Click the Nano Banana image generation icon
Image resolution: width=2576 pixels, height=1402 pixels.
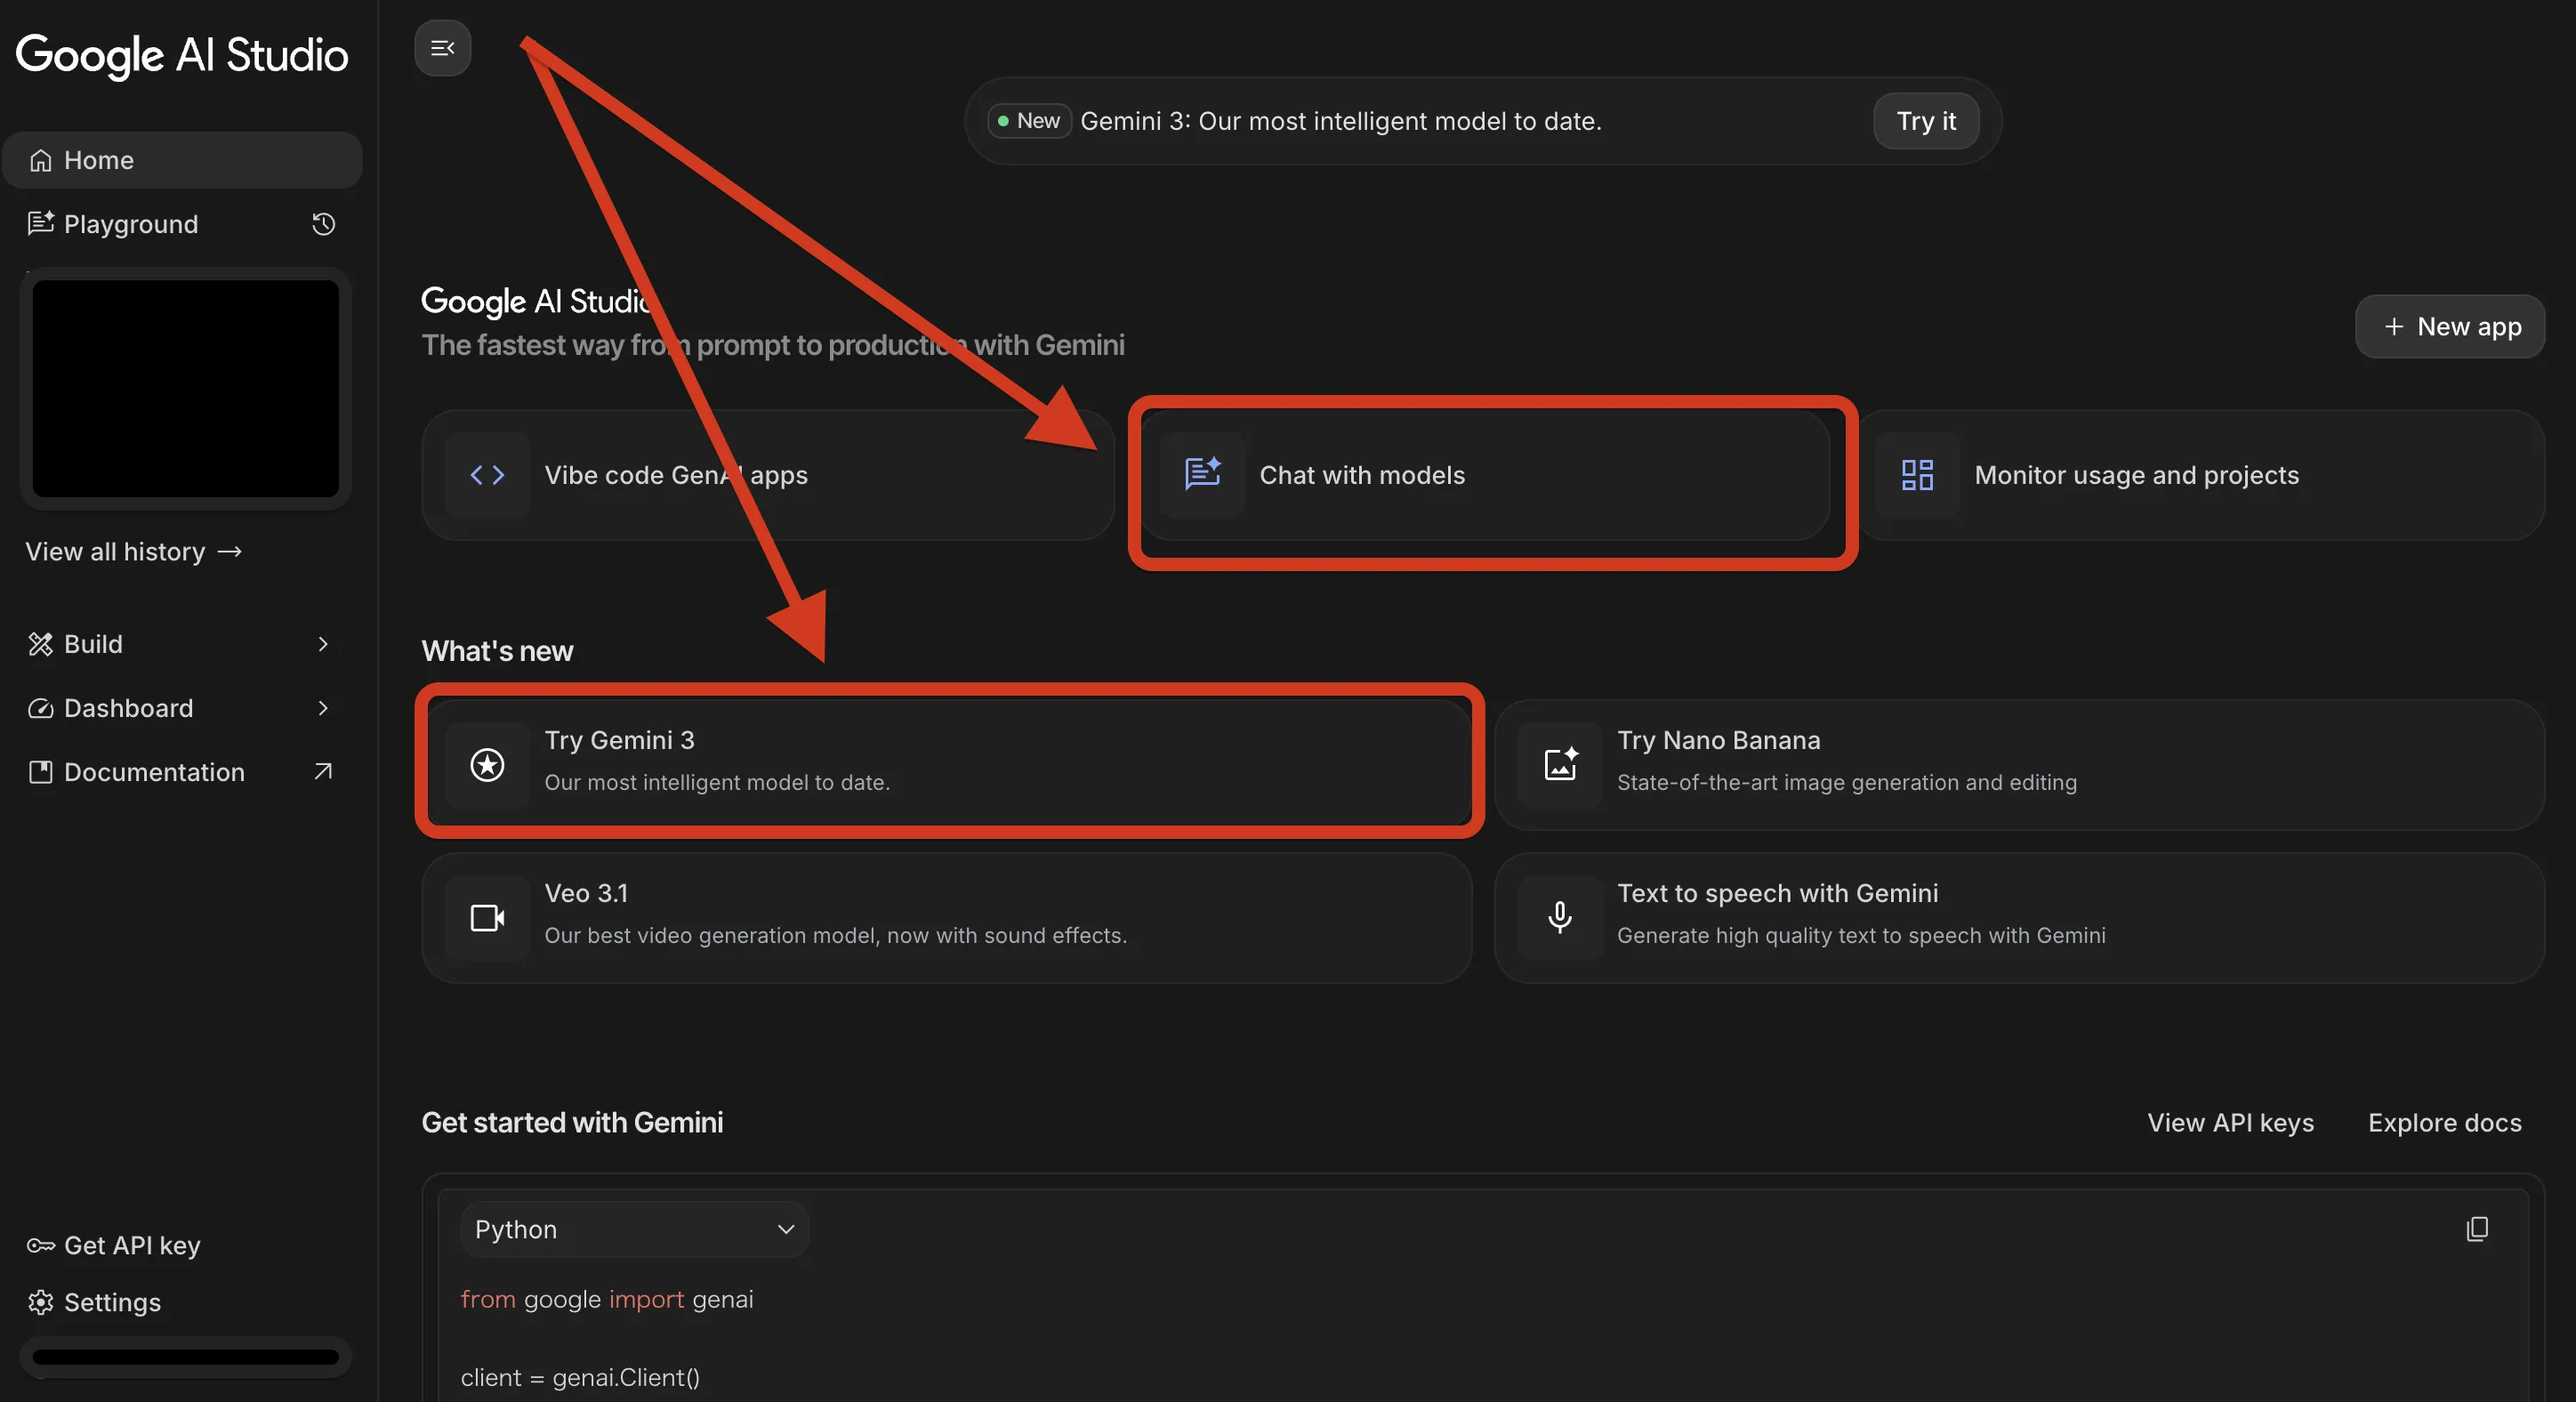(1560, 765)
